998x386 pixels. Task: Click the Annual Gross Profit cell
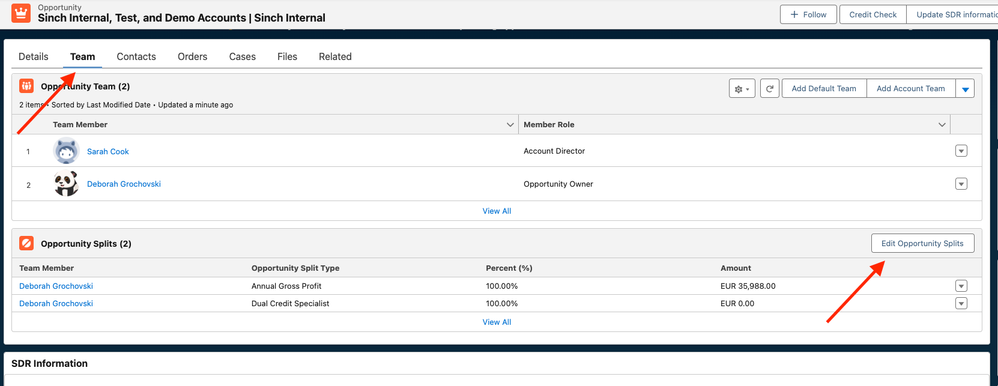[285, 286]
